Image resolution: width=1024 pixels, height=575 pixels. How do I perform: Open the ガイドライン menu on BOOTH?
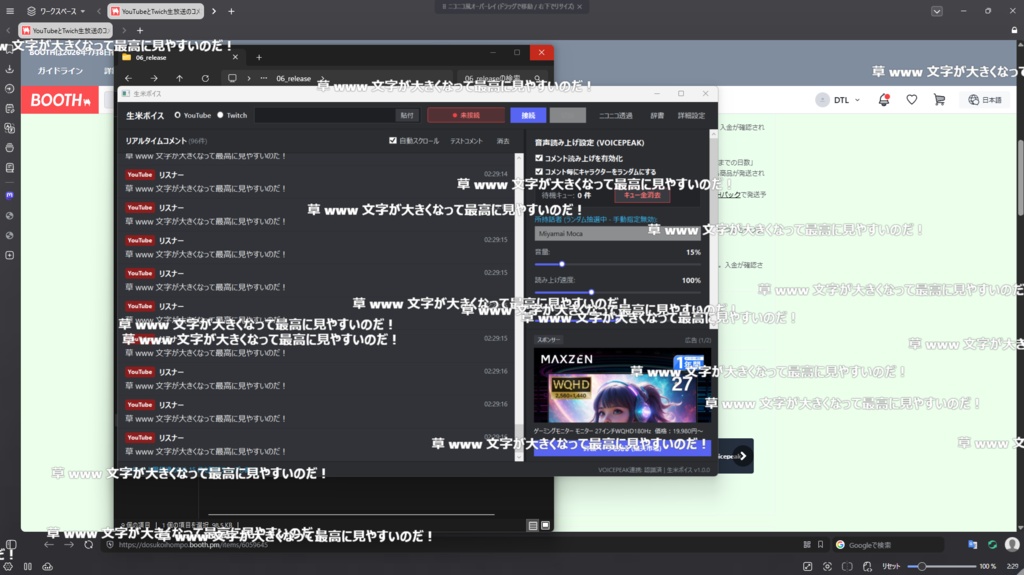[x=60, y=71]
